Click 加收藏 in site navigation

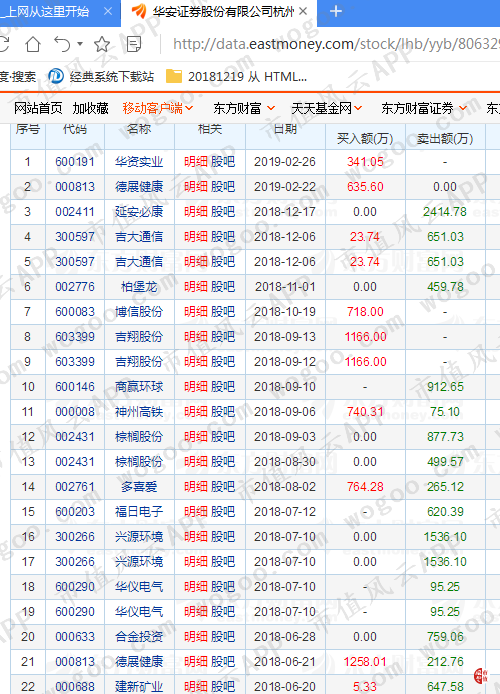click(x=90, y=108)
